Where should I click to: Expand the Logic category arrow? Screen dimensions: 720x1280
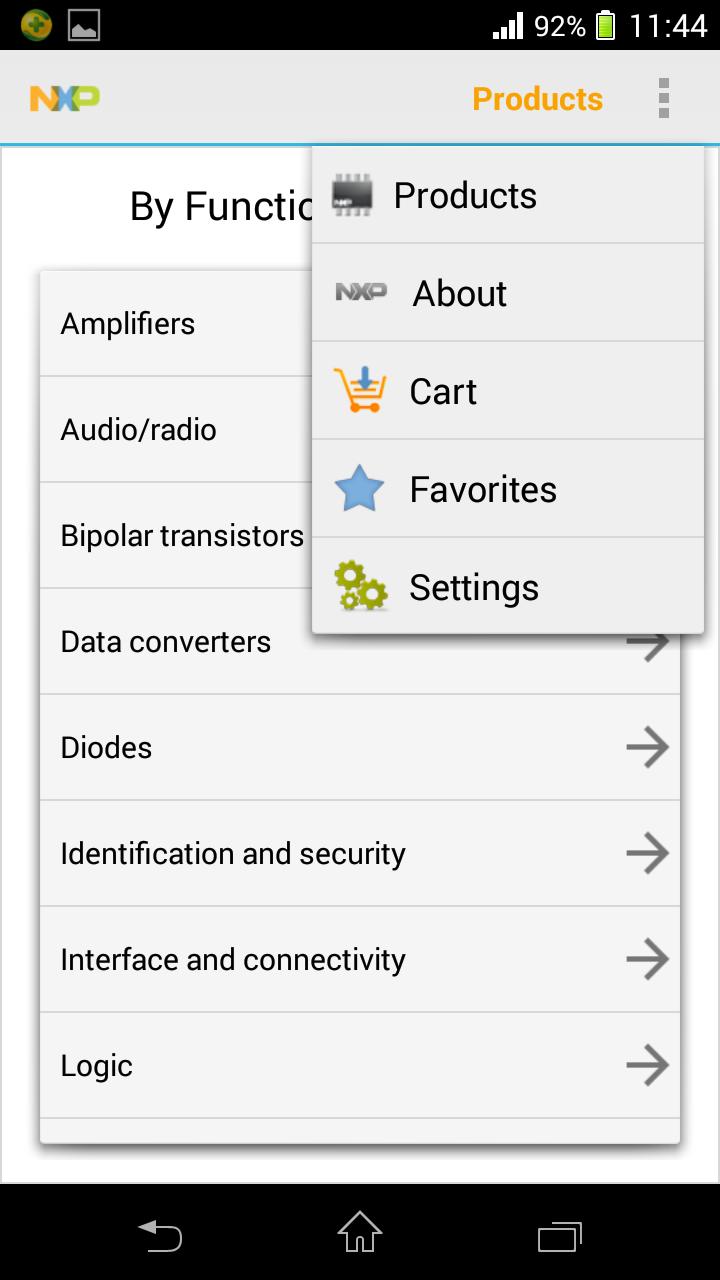647,1065
